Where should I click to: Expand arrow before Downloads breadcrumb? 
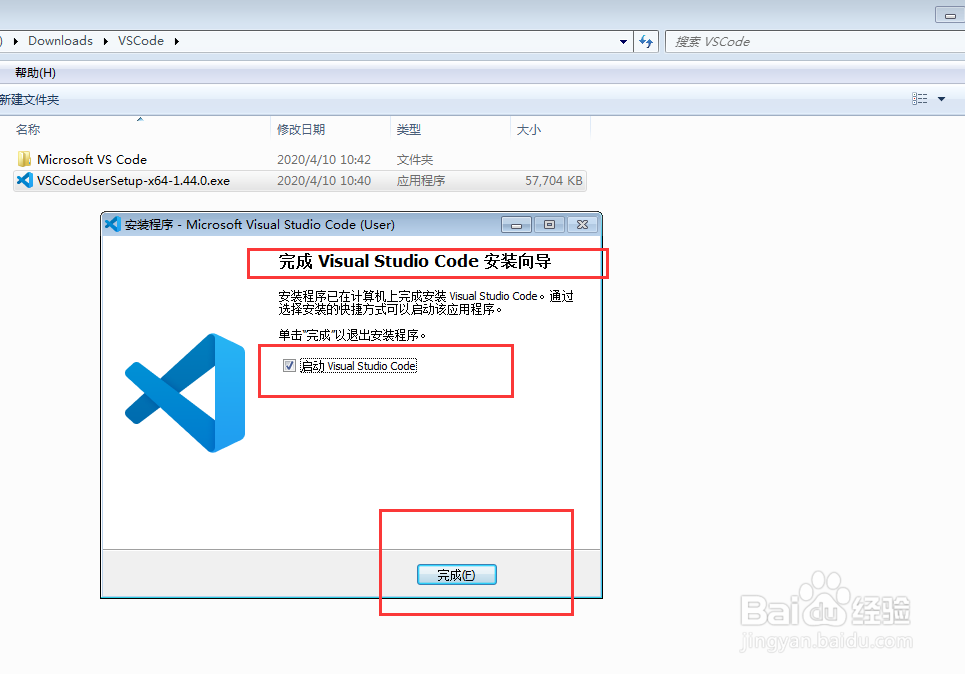click(16, 41)
